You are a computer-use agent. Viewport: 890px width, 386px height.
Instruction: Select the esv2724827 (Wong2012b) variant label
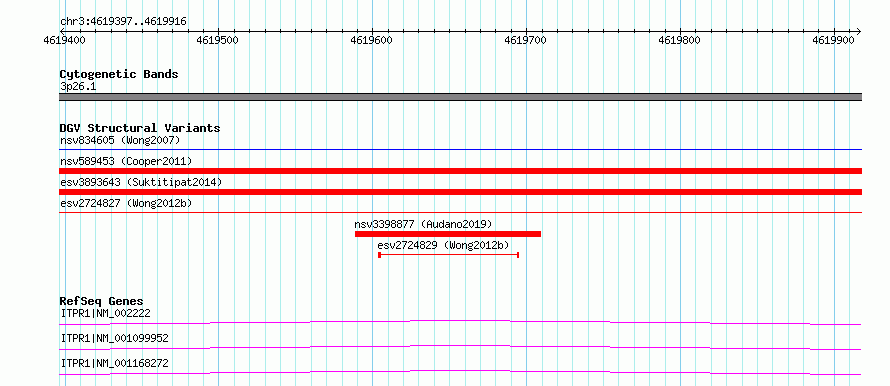click(x=126, y=203)
